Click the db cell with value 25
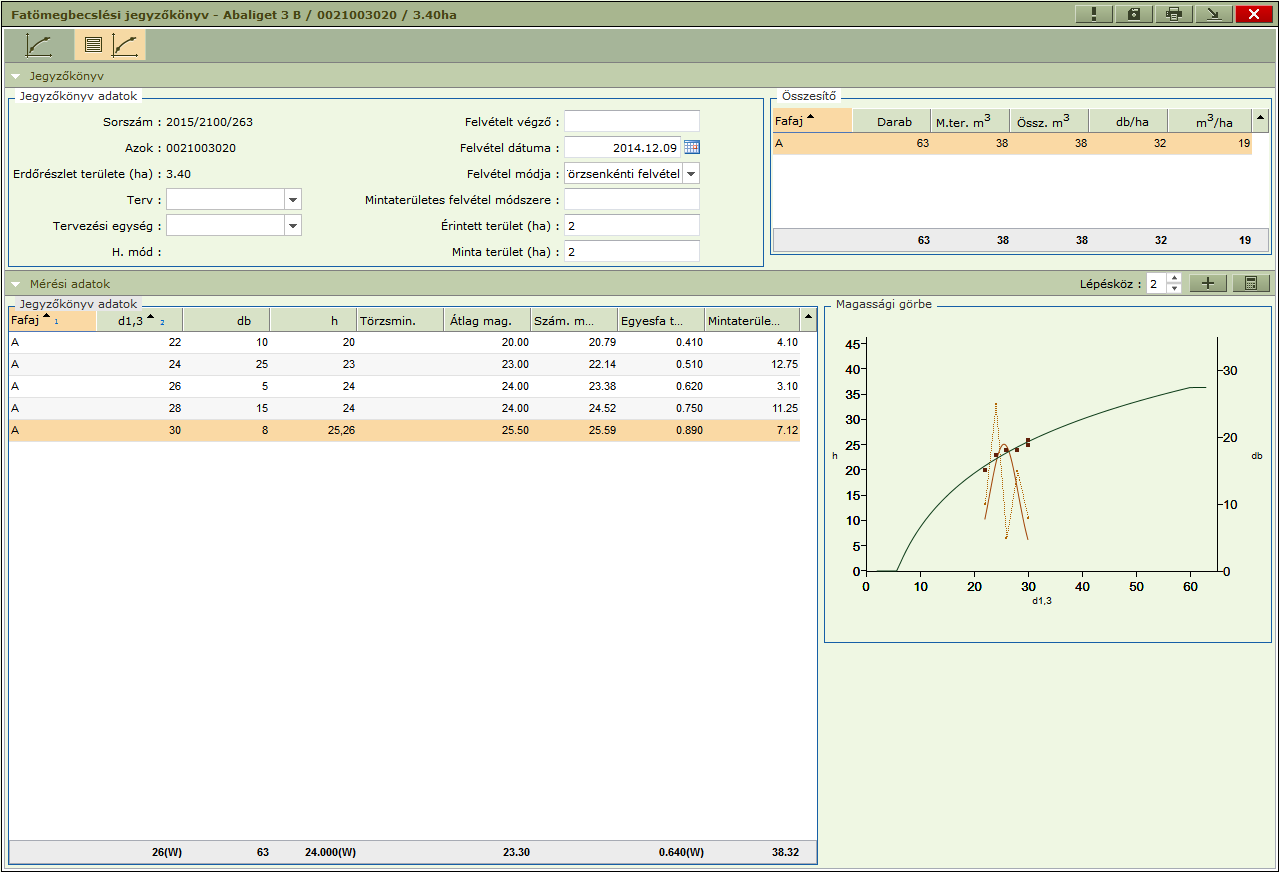The width and height of the screenshot is (1279, 872). pos(227,364)
